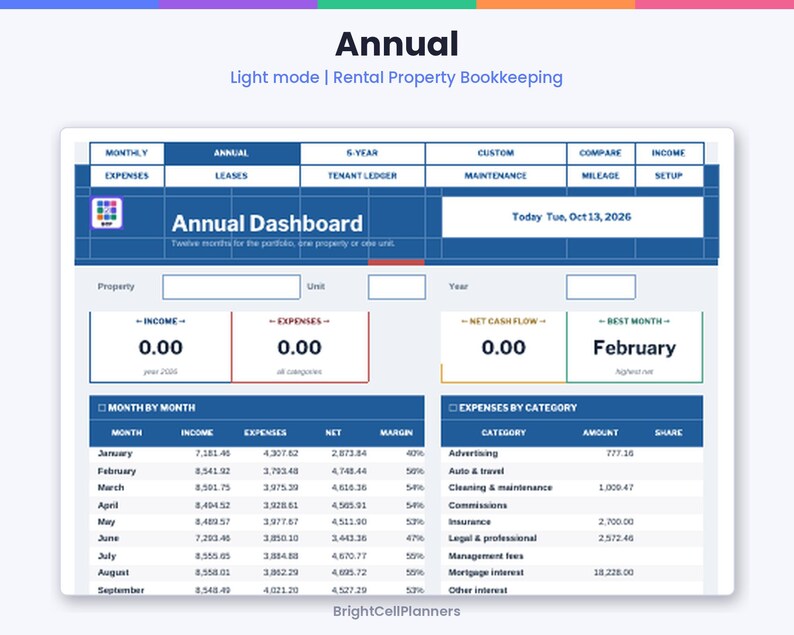
Task: Open the Expenses tab
Action: 127,176
